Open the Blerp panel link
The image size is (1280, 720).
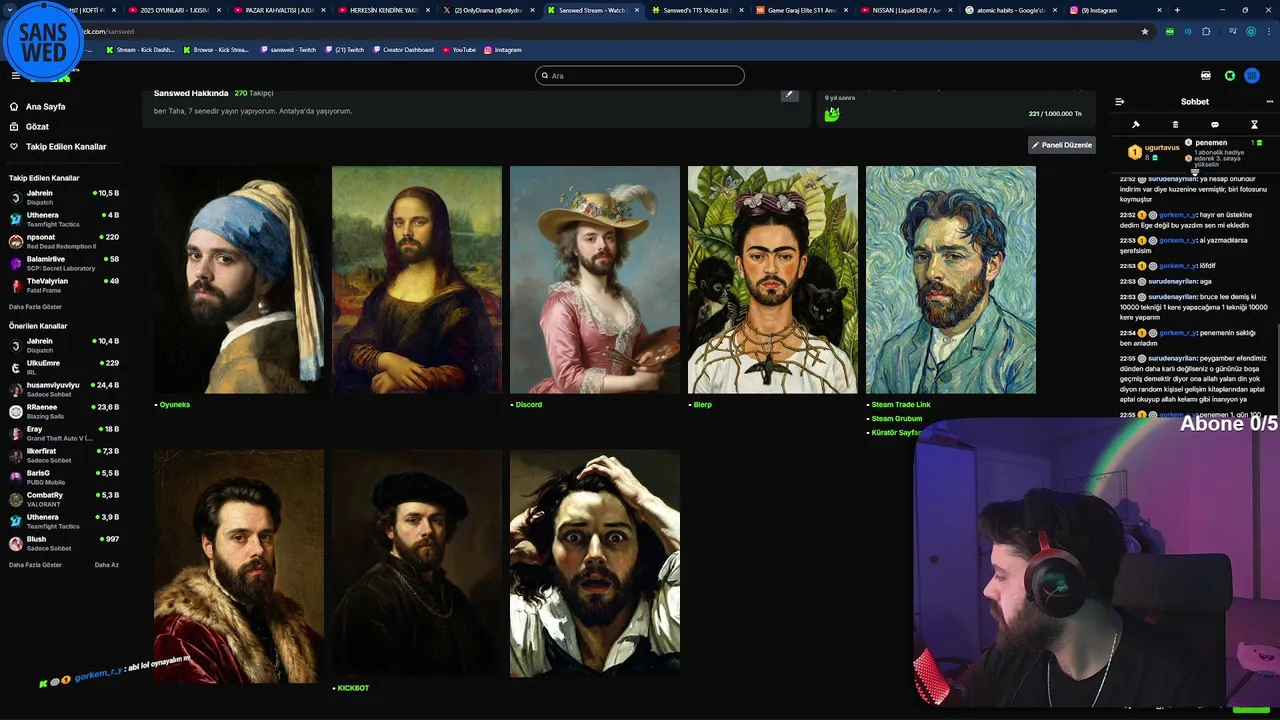tap(702, 405)
